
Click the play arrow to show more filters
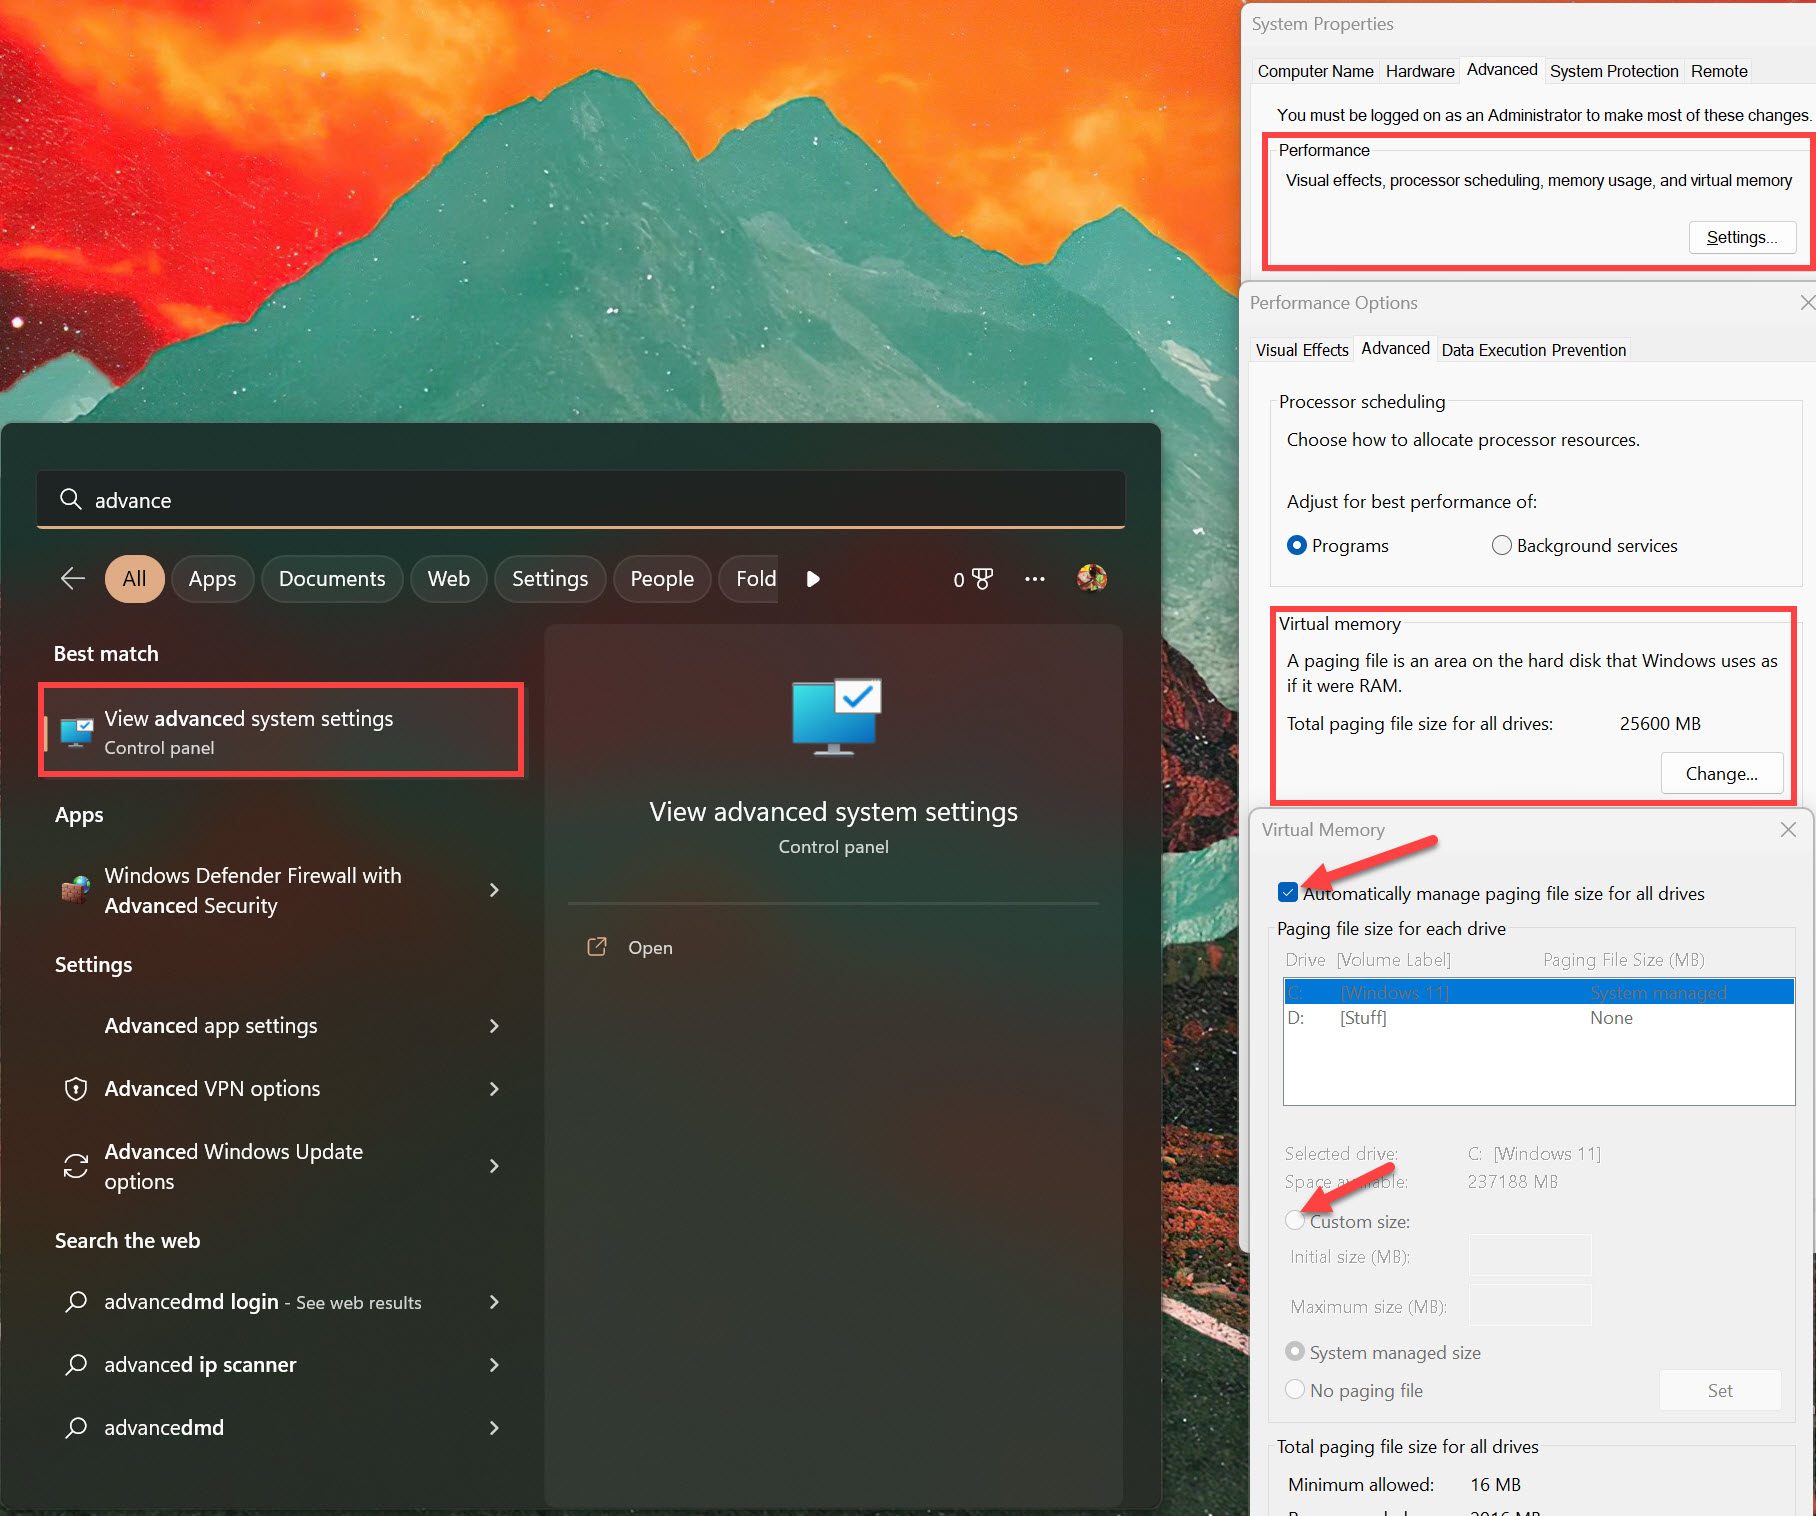[813, 579]
